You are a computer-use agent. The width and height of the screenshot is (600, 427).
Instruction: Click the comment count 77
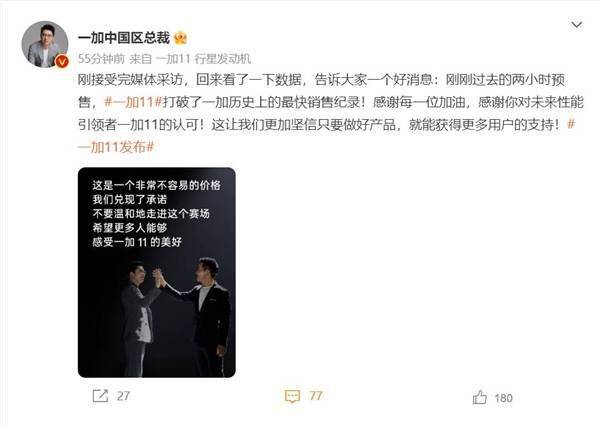pos(316,396)
